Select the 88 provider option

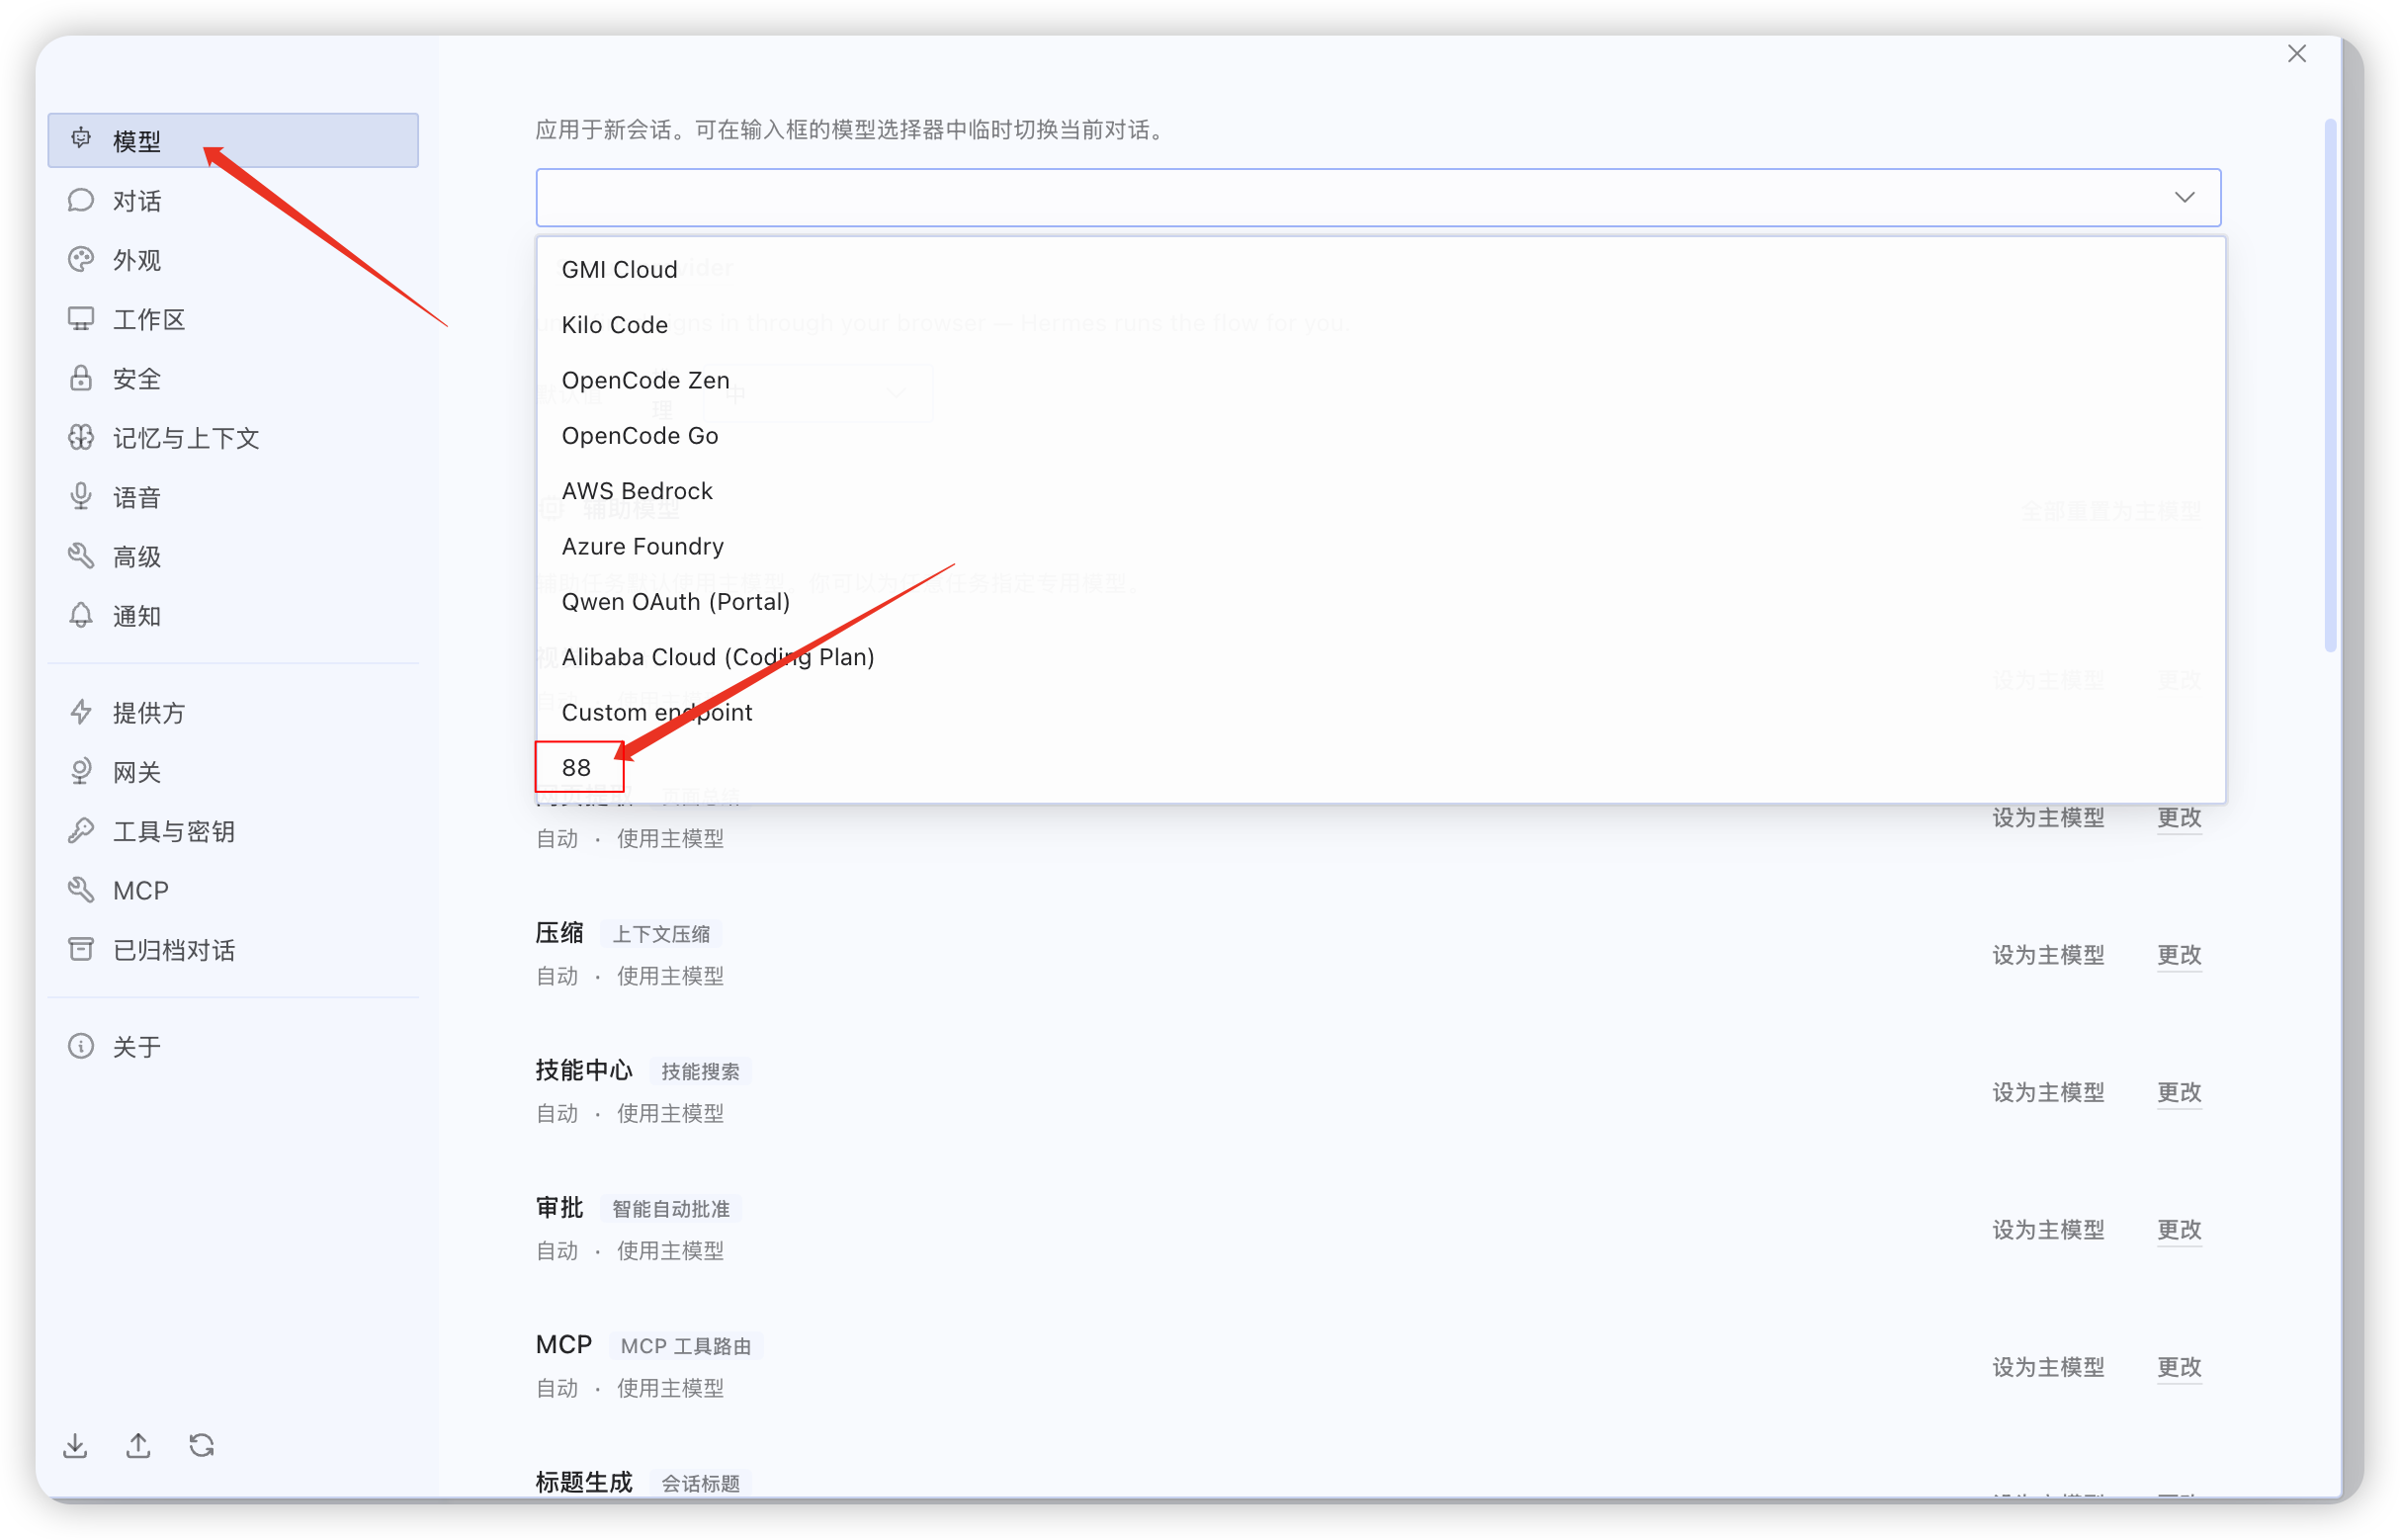click(1381, 768)
